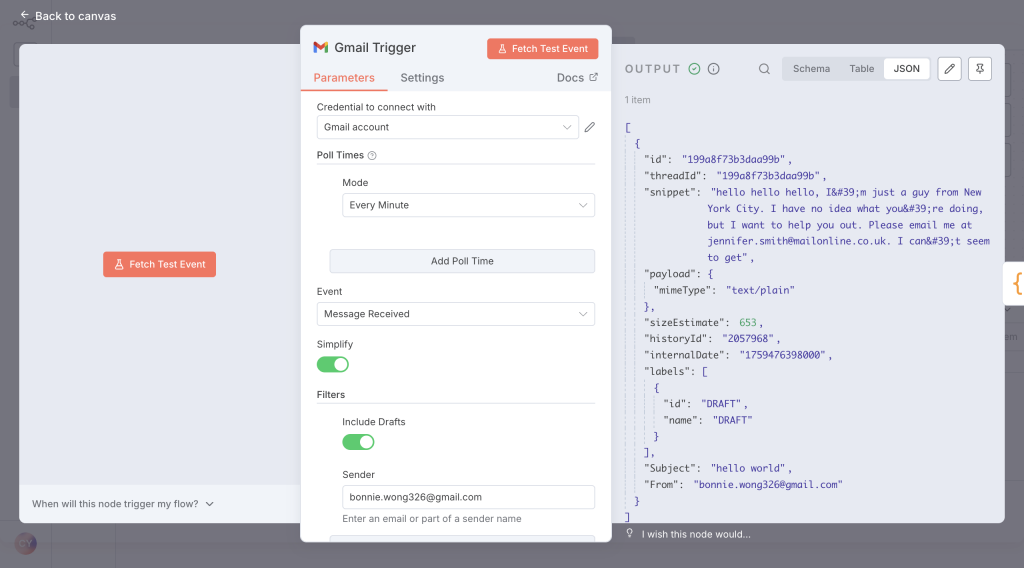
Task: Click the "text/plain" mimeType value
Action: click(760, 290)
